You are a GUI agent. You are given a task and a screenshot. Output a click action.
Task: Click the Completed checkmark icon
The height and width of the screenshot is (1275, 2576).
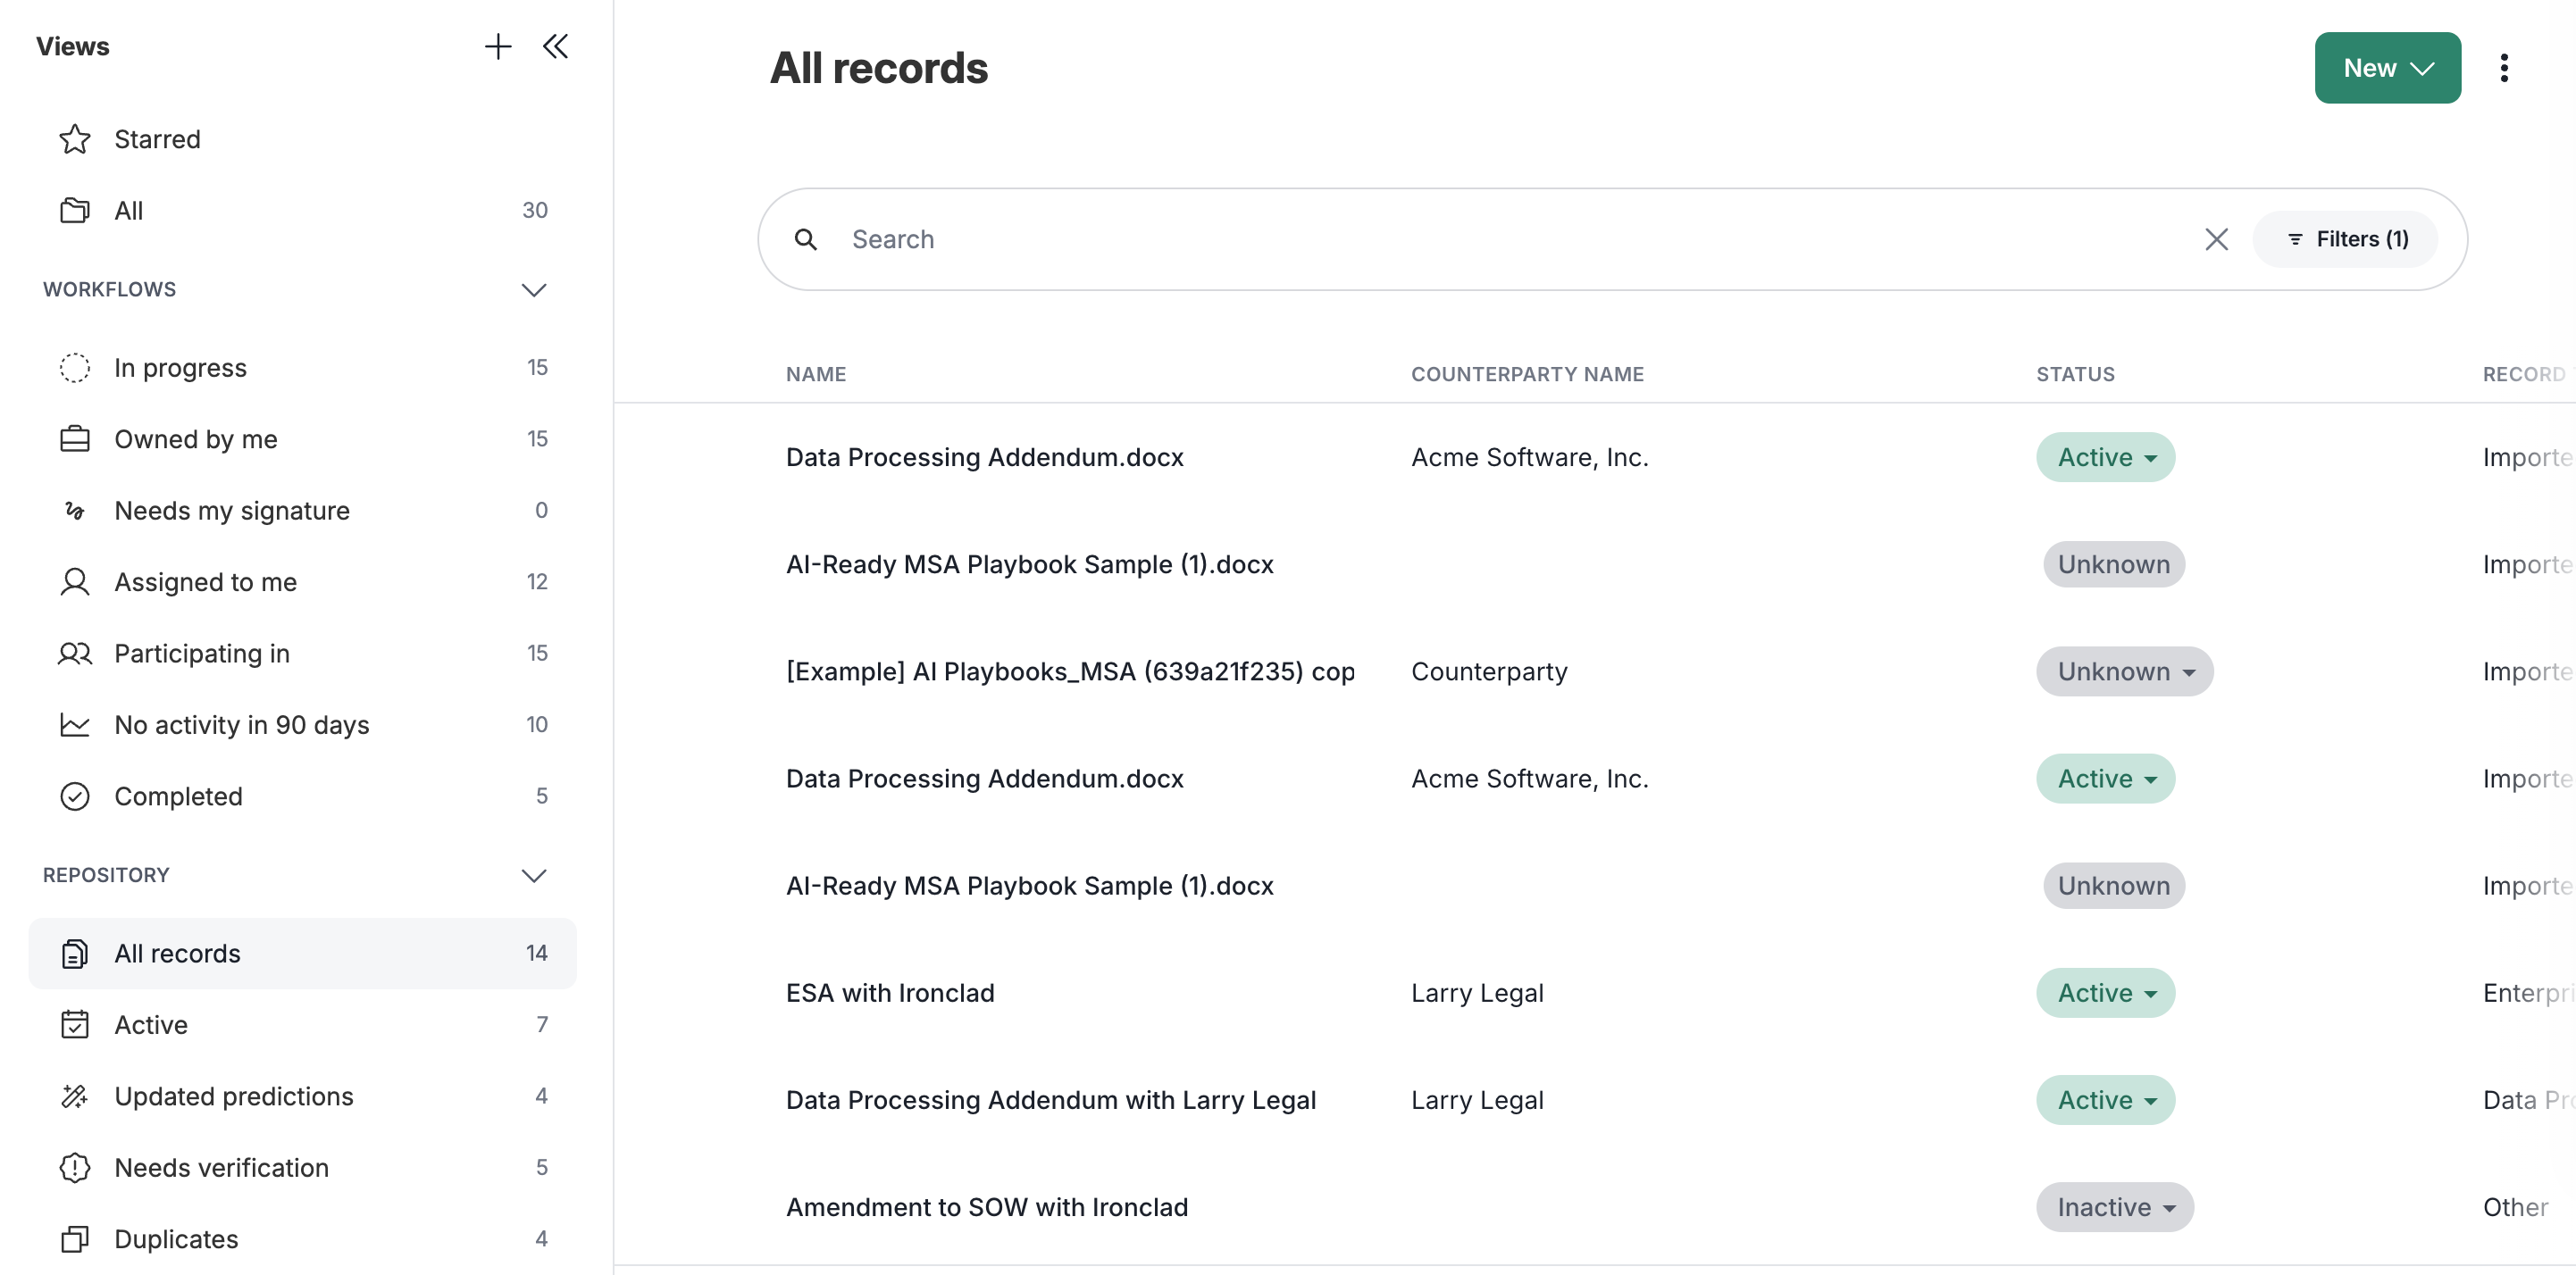pos(75,796)
